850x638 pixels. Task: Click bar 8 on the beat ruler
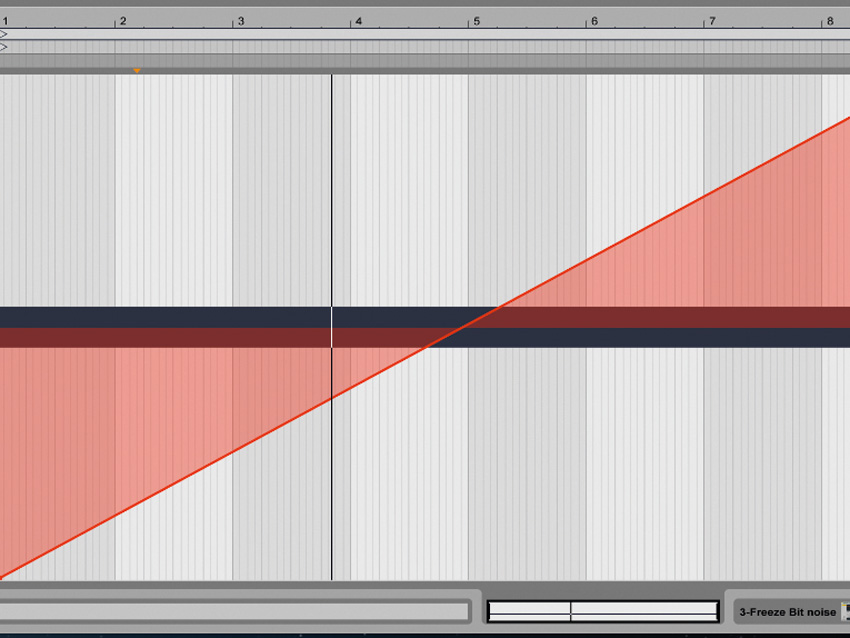[830, 21]
